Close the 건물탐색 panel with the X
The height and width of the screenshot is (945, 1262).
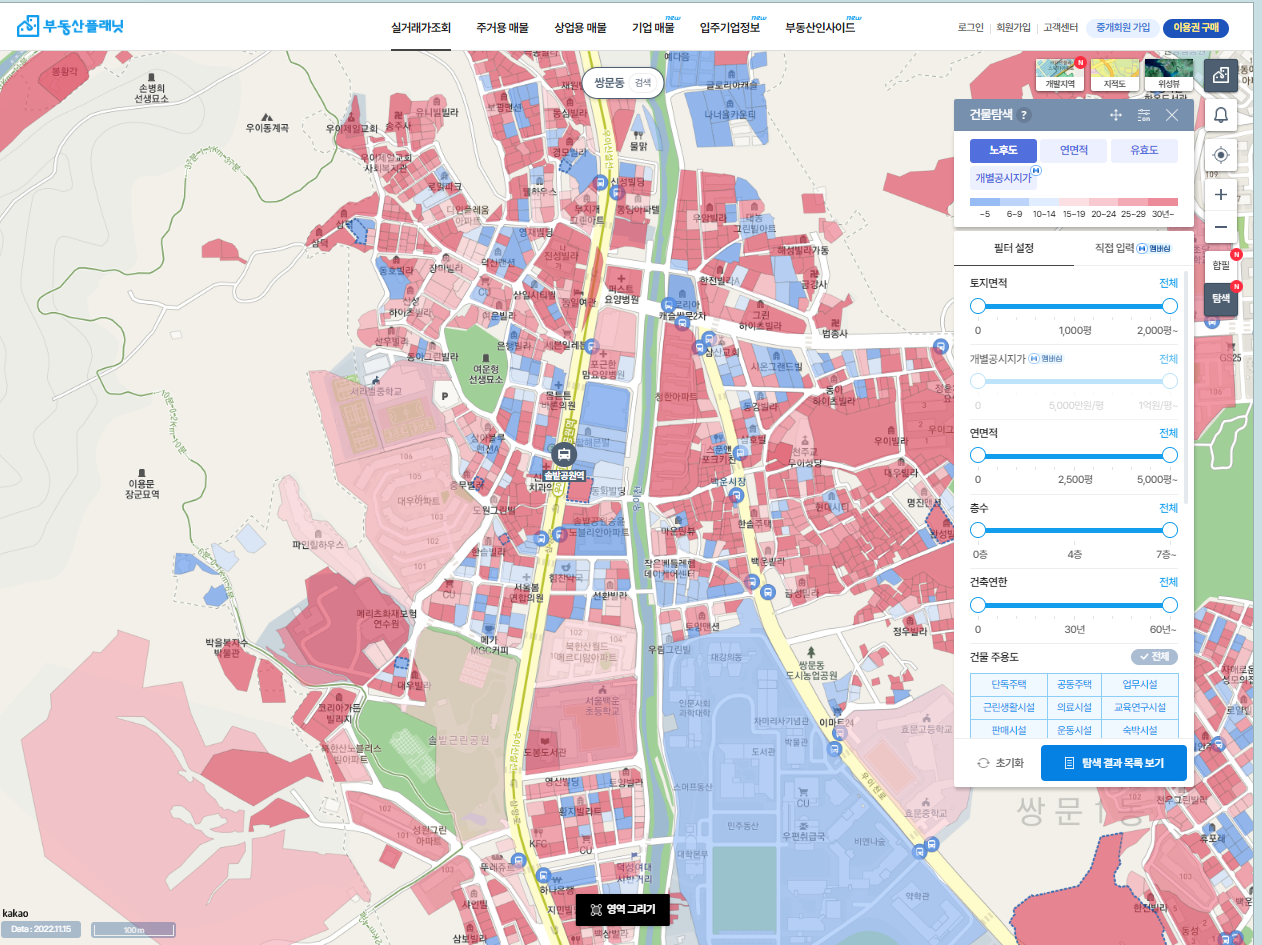(x=1172, y=115)
